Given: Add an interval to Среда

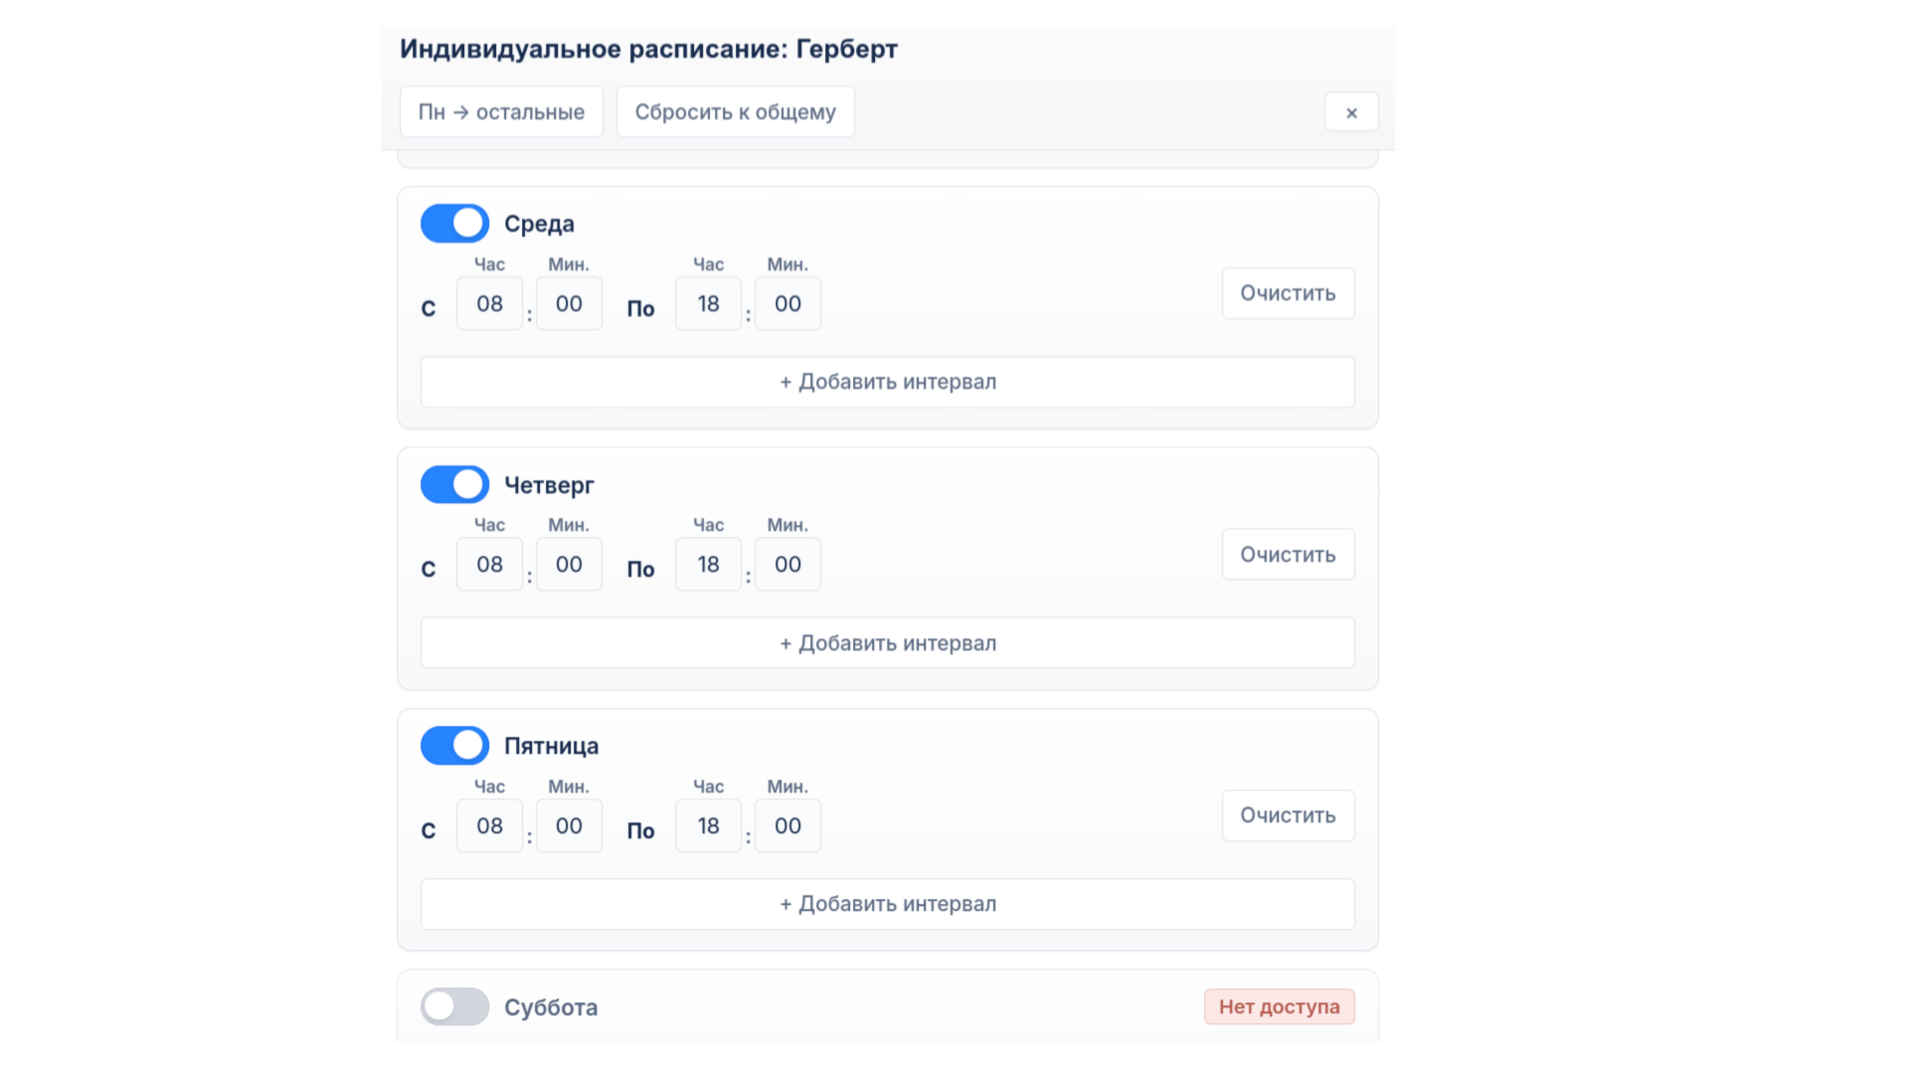Looking at the screenshot, I should tap(888, 382).
